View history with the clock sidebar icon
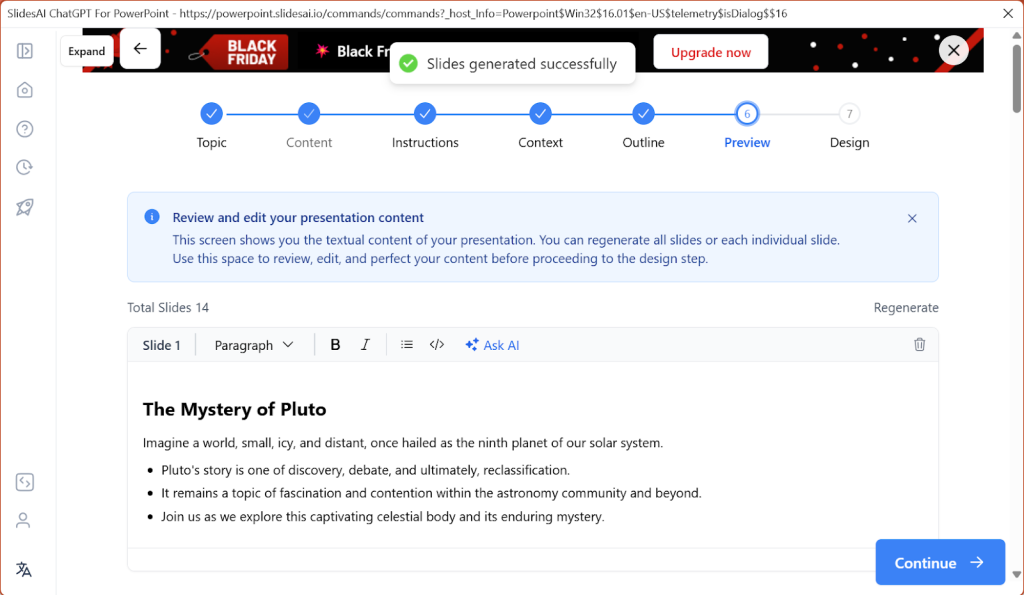1024x595 pixels. tap(24, 167)
